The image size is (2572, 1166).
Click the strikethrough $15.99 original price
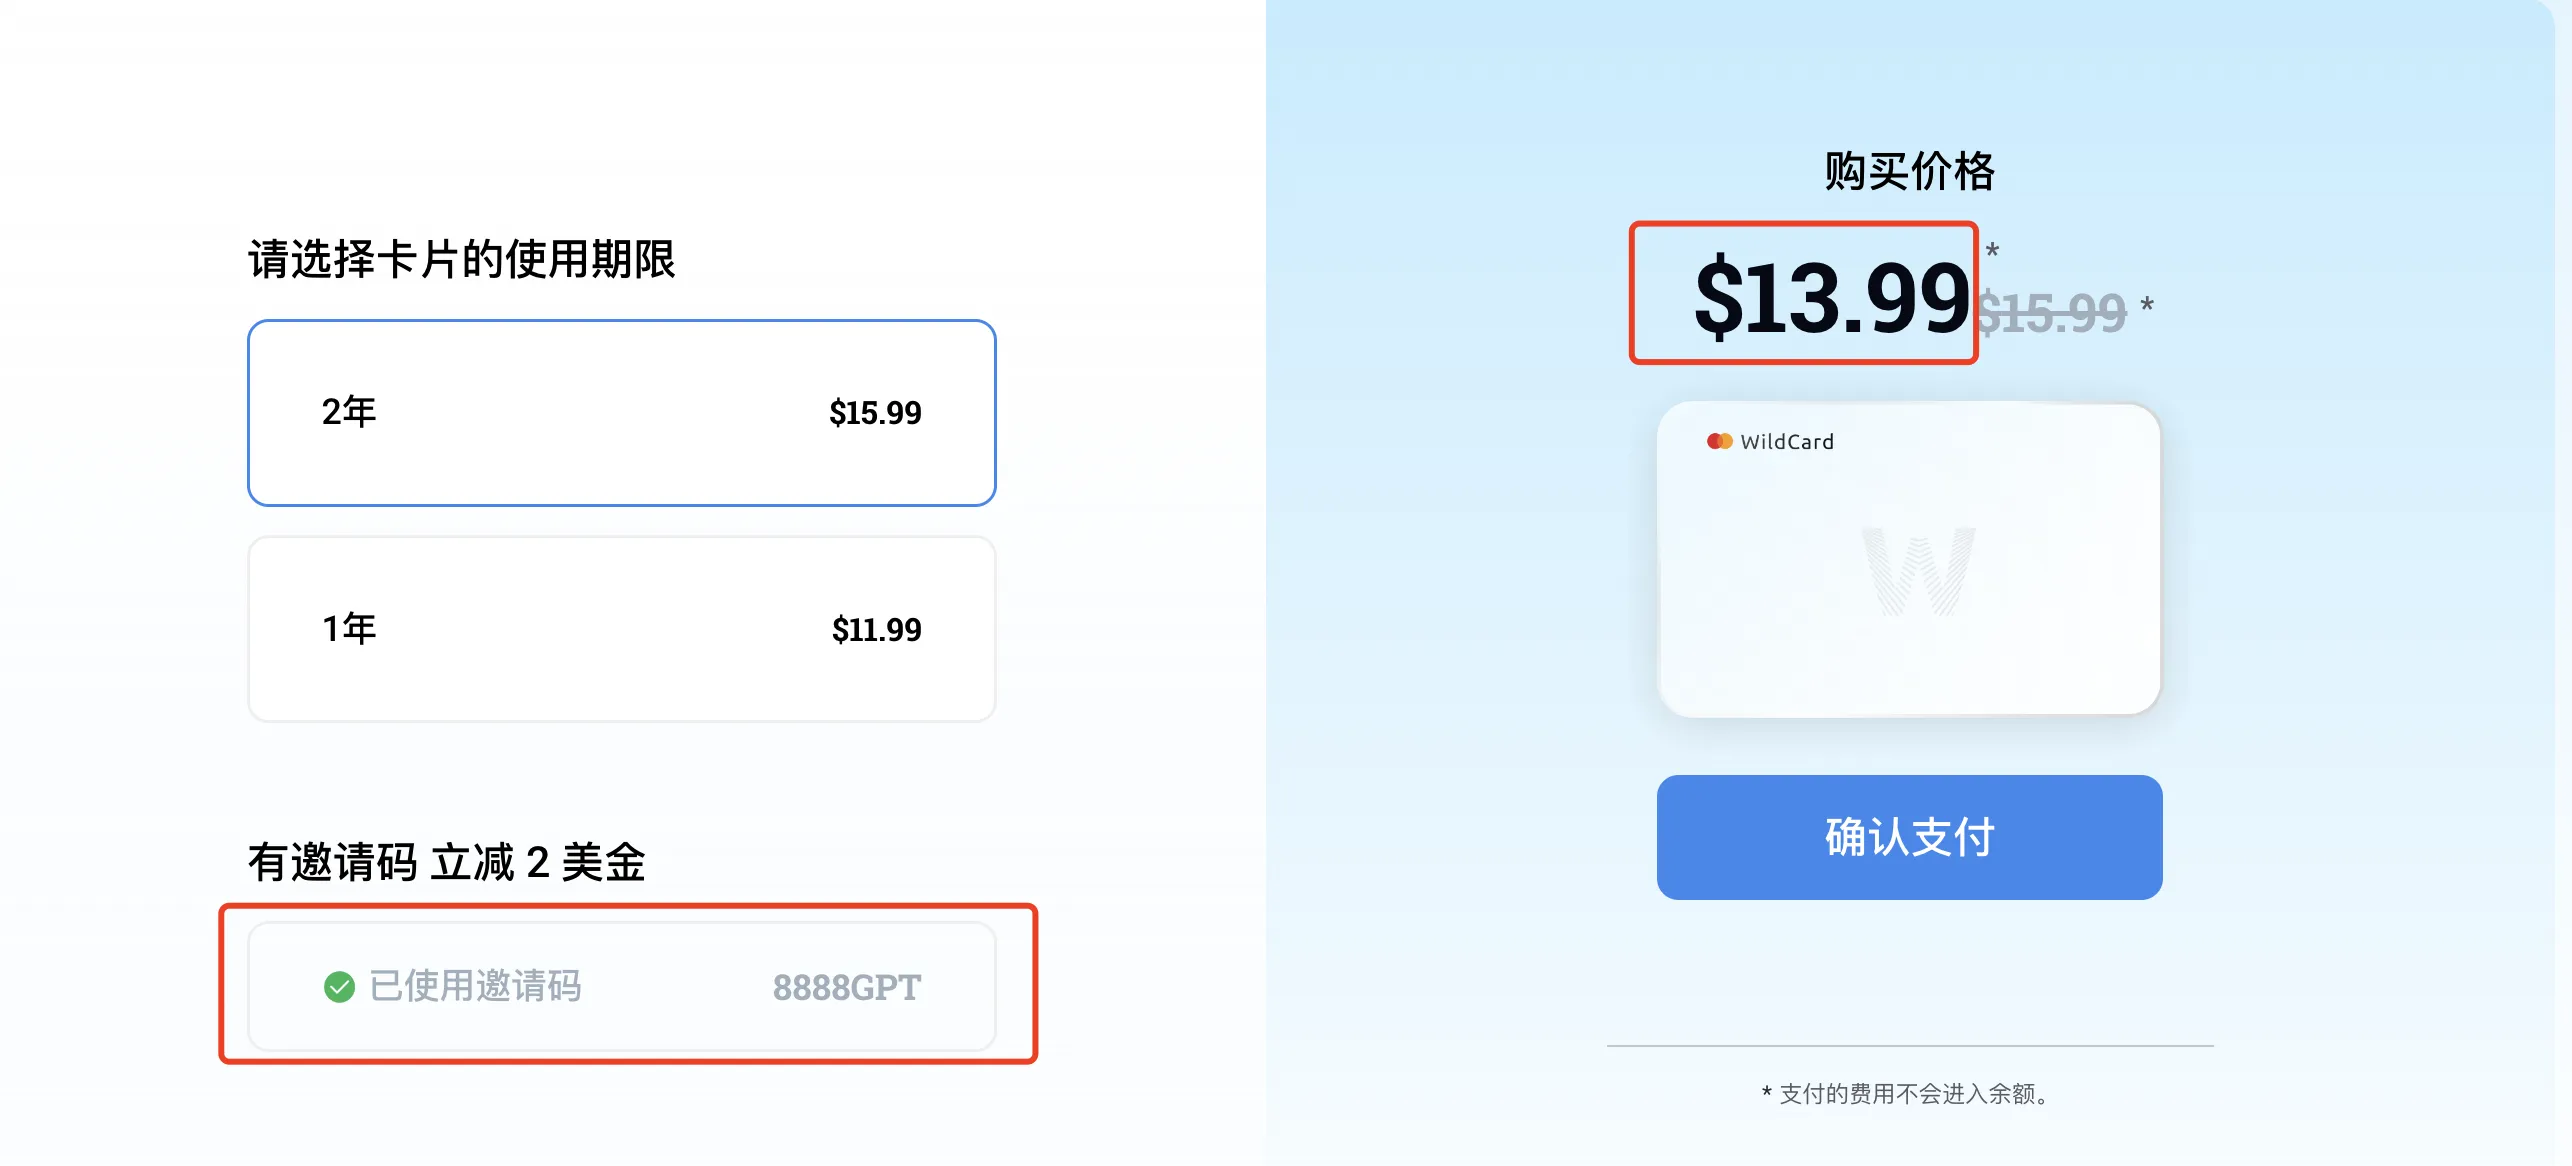click(2052, 313)
